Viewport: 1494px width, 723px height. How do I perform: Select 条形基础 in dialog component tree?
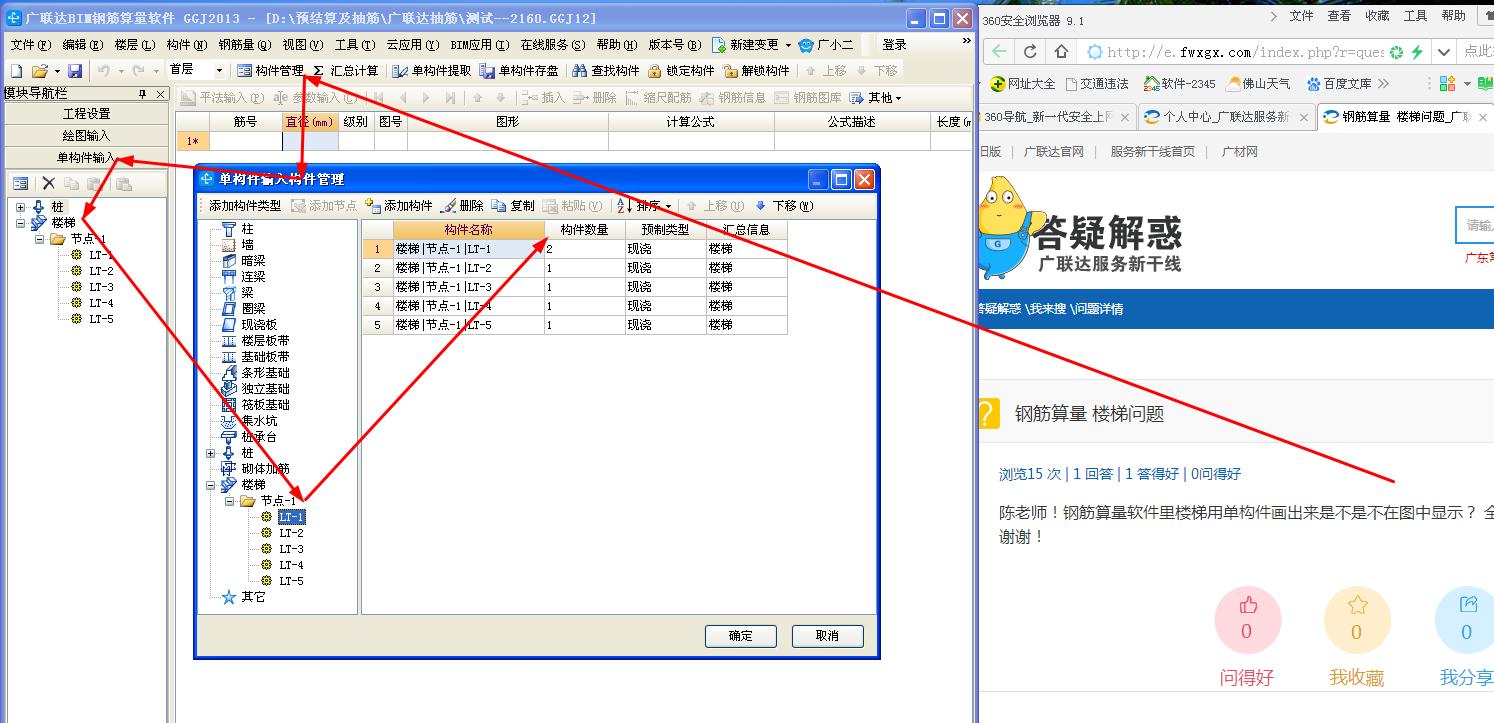[x=265, y=373]
